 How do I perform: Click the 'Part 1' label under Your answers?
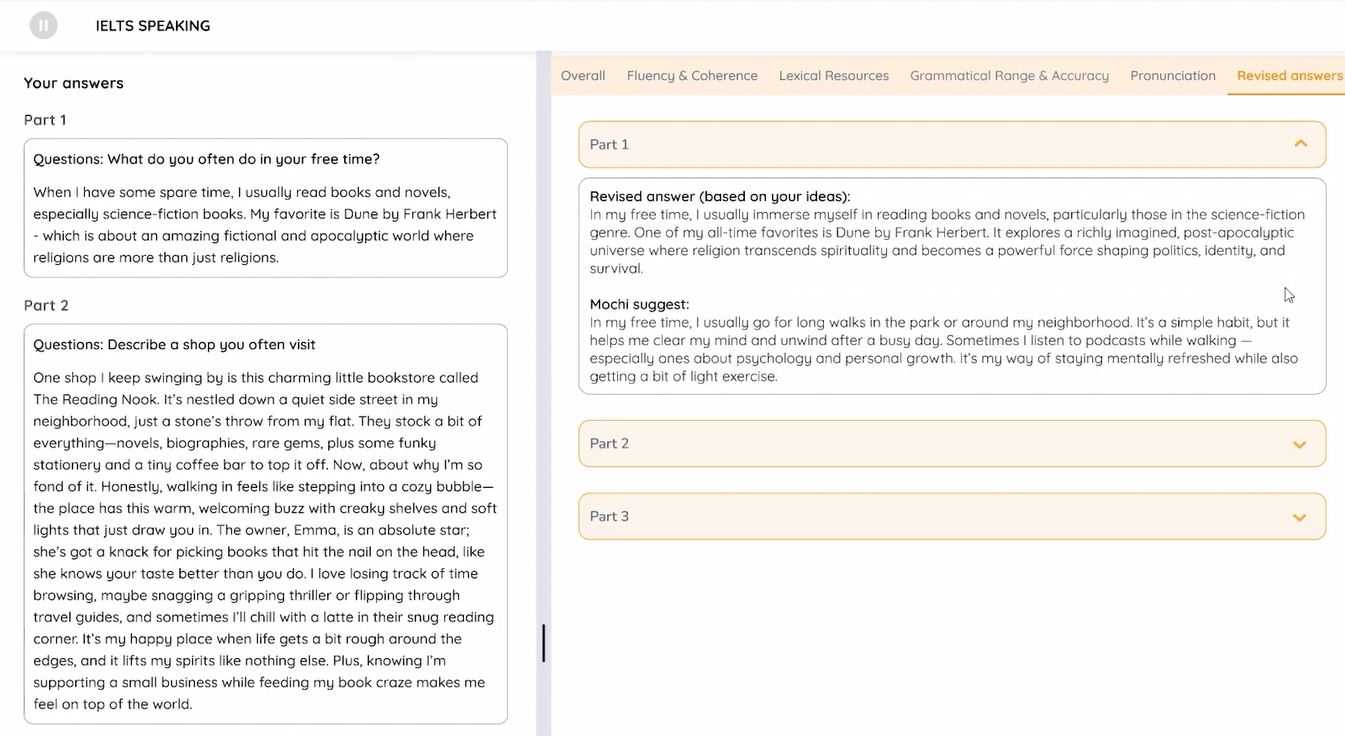45,120
